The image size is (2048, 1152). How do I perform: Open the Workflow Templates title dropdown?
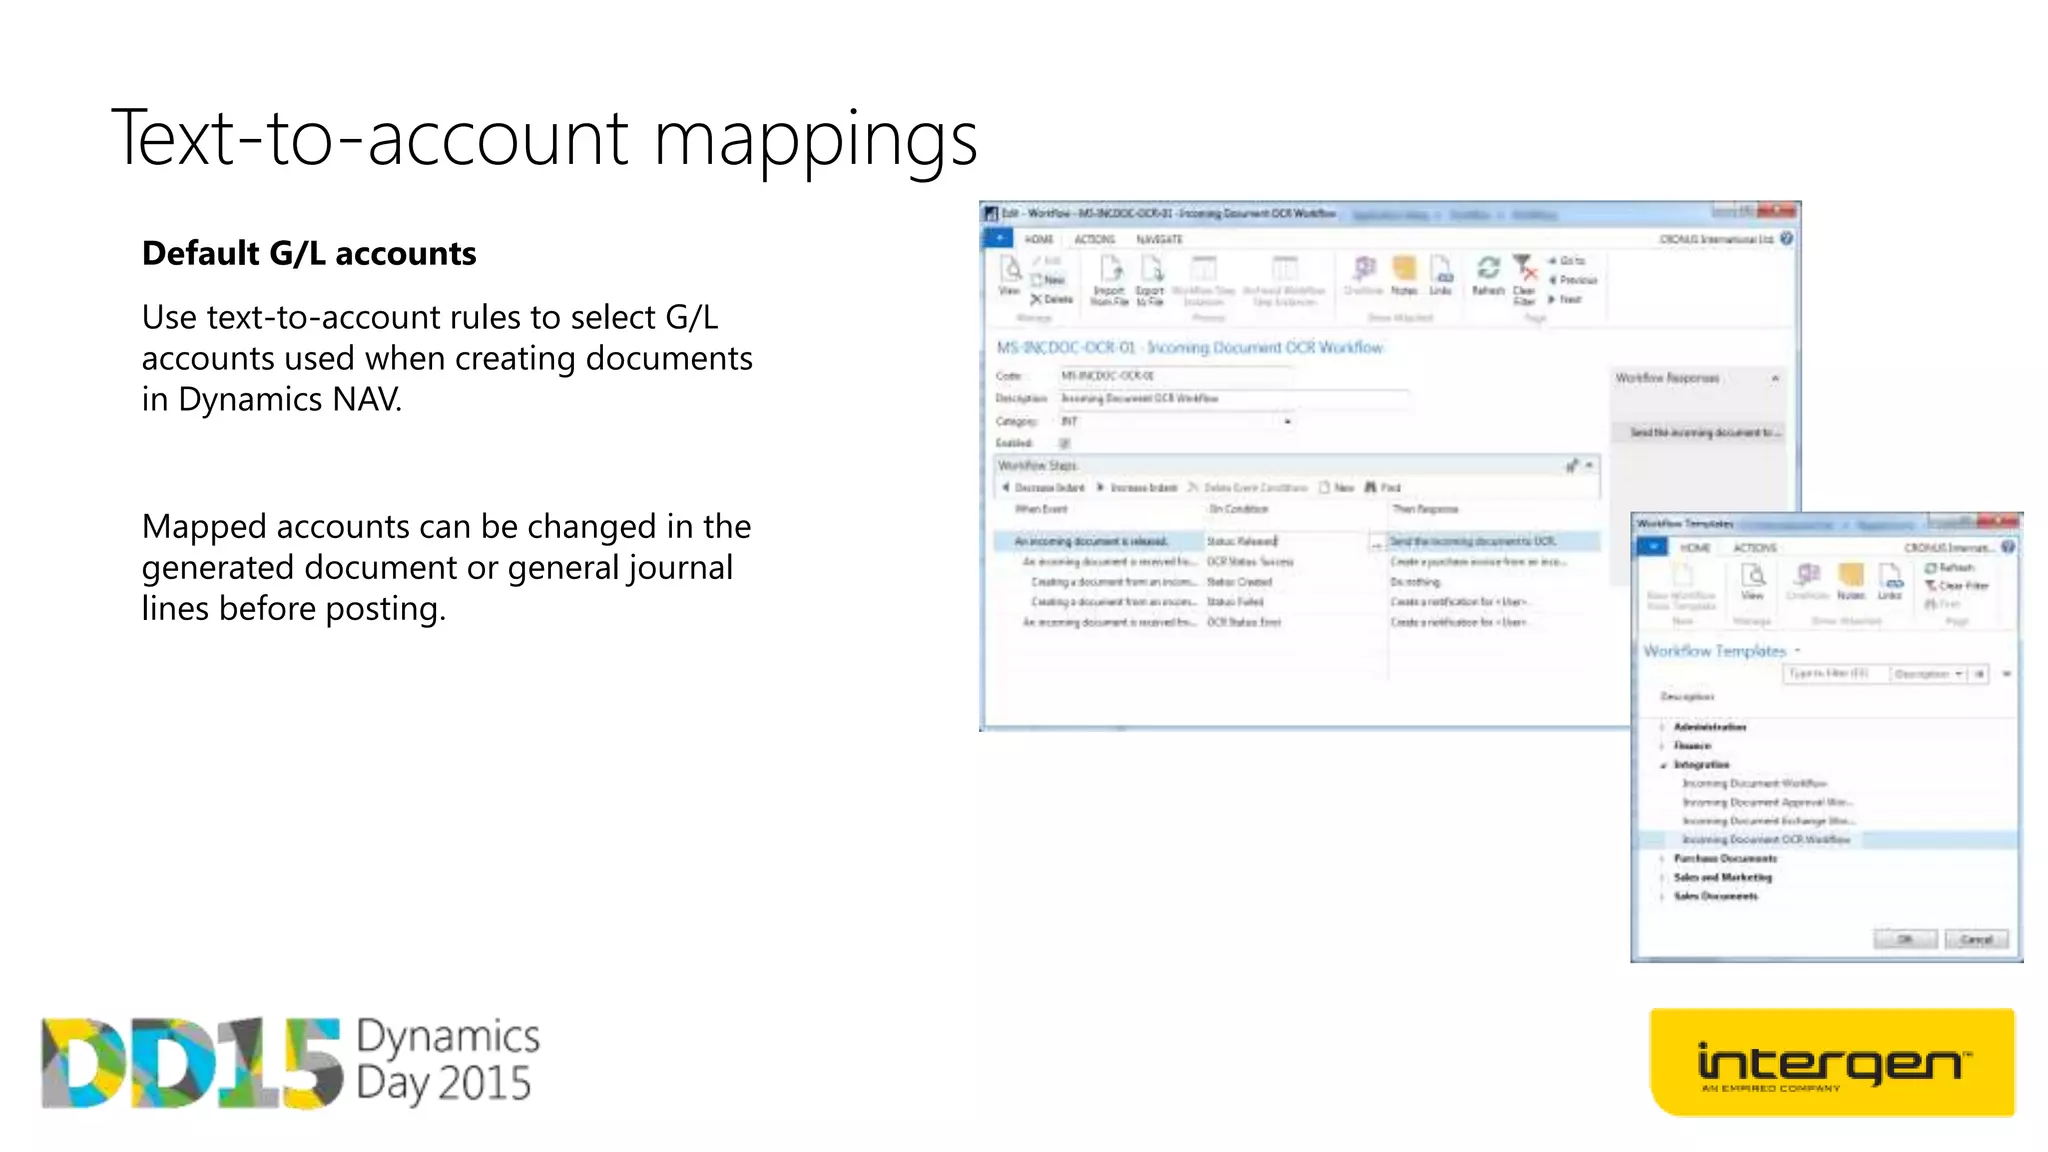(1797, 651)
